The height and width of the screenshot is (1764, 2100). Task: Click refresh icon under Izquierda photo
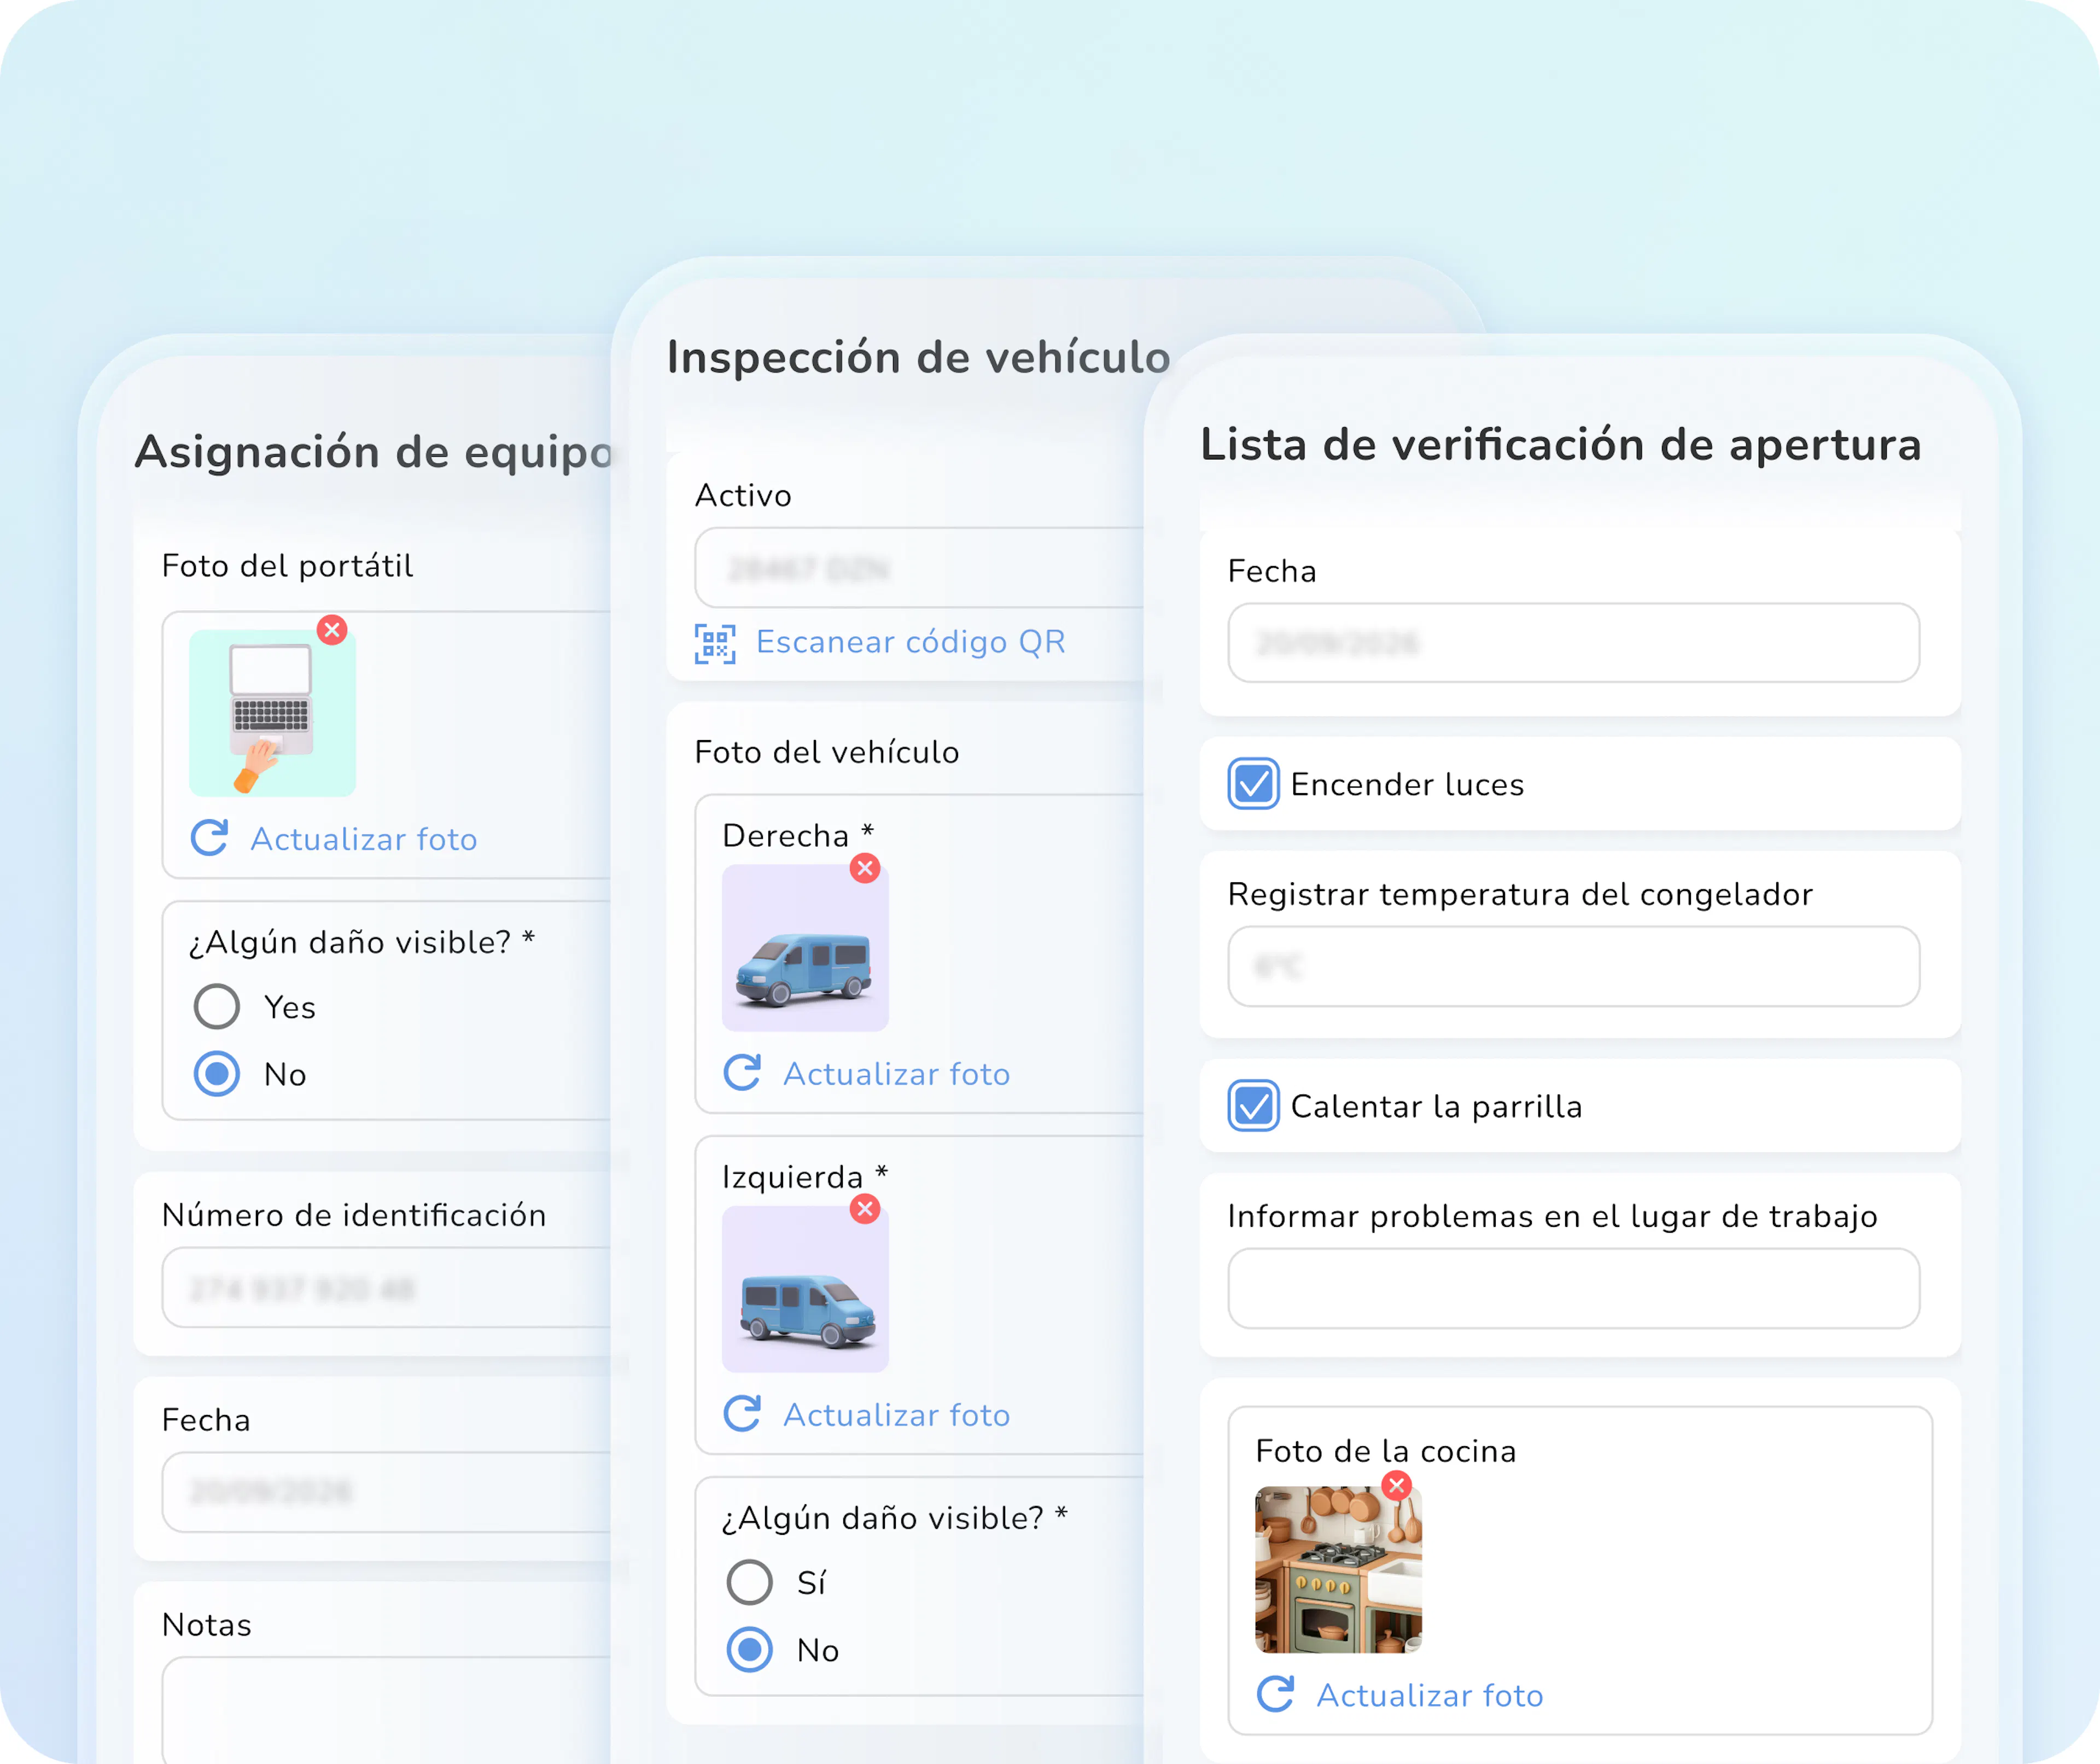pos(742,1414)
